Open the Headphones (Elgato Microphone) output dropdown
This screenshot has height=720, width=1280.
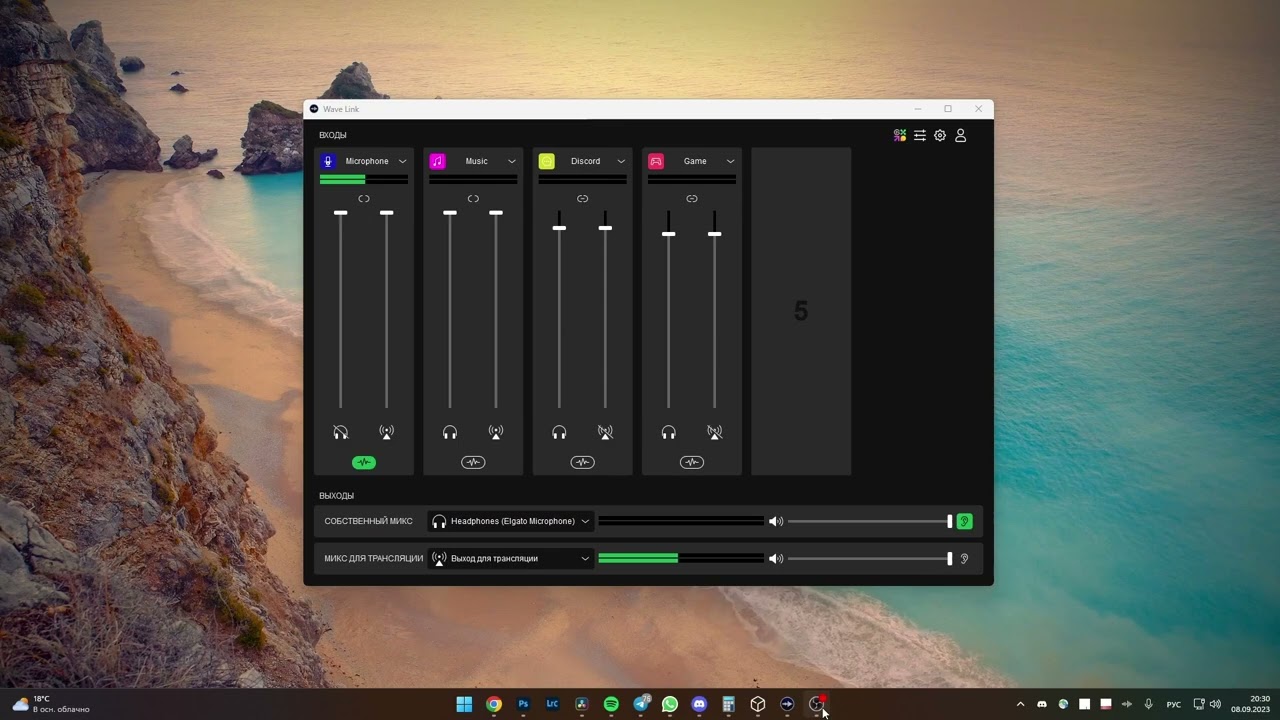click(x=511, y=521)
